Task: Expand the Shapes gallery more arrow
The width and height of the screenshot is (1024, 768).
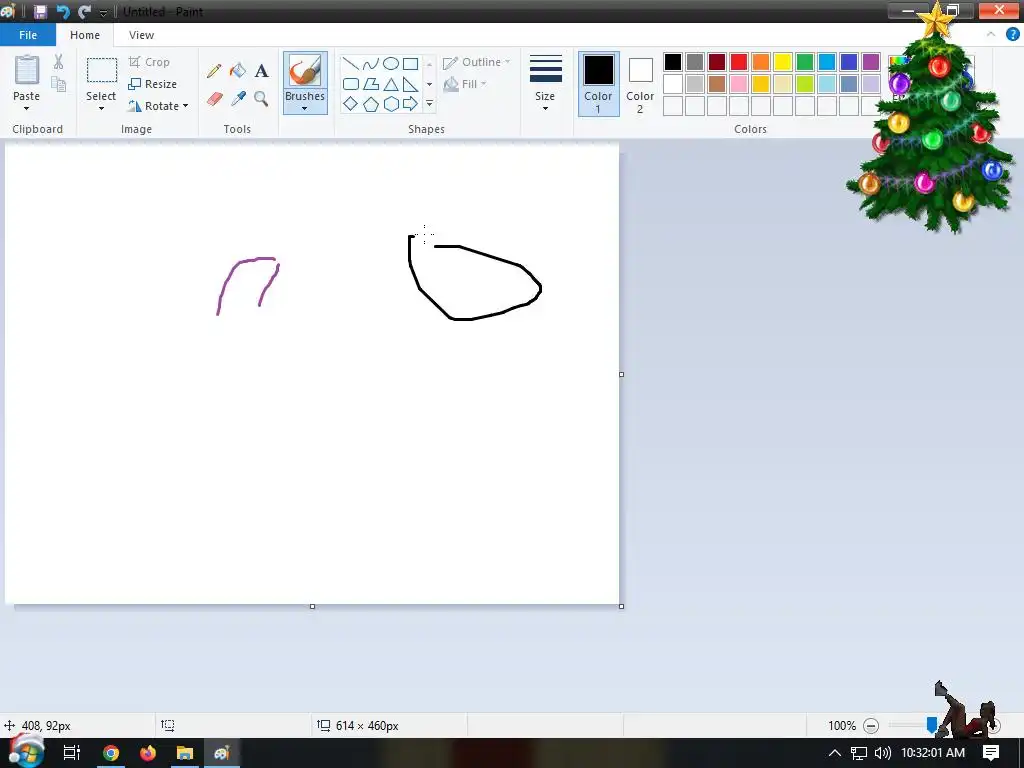Action: point(429,104)
